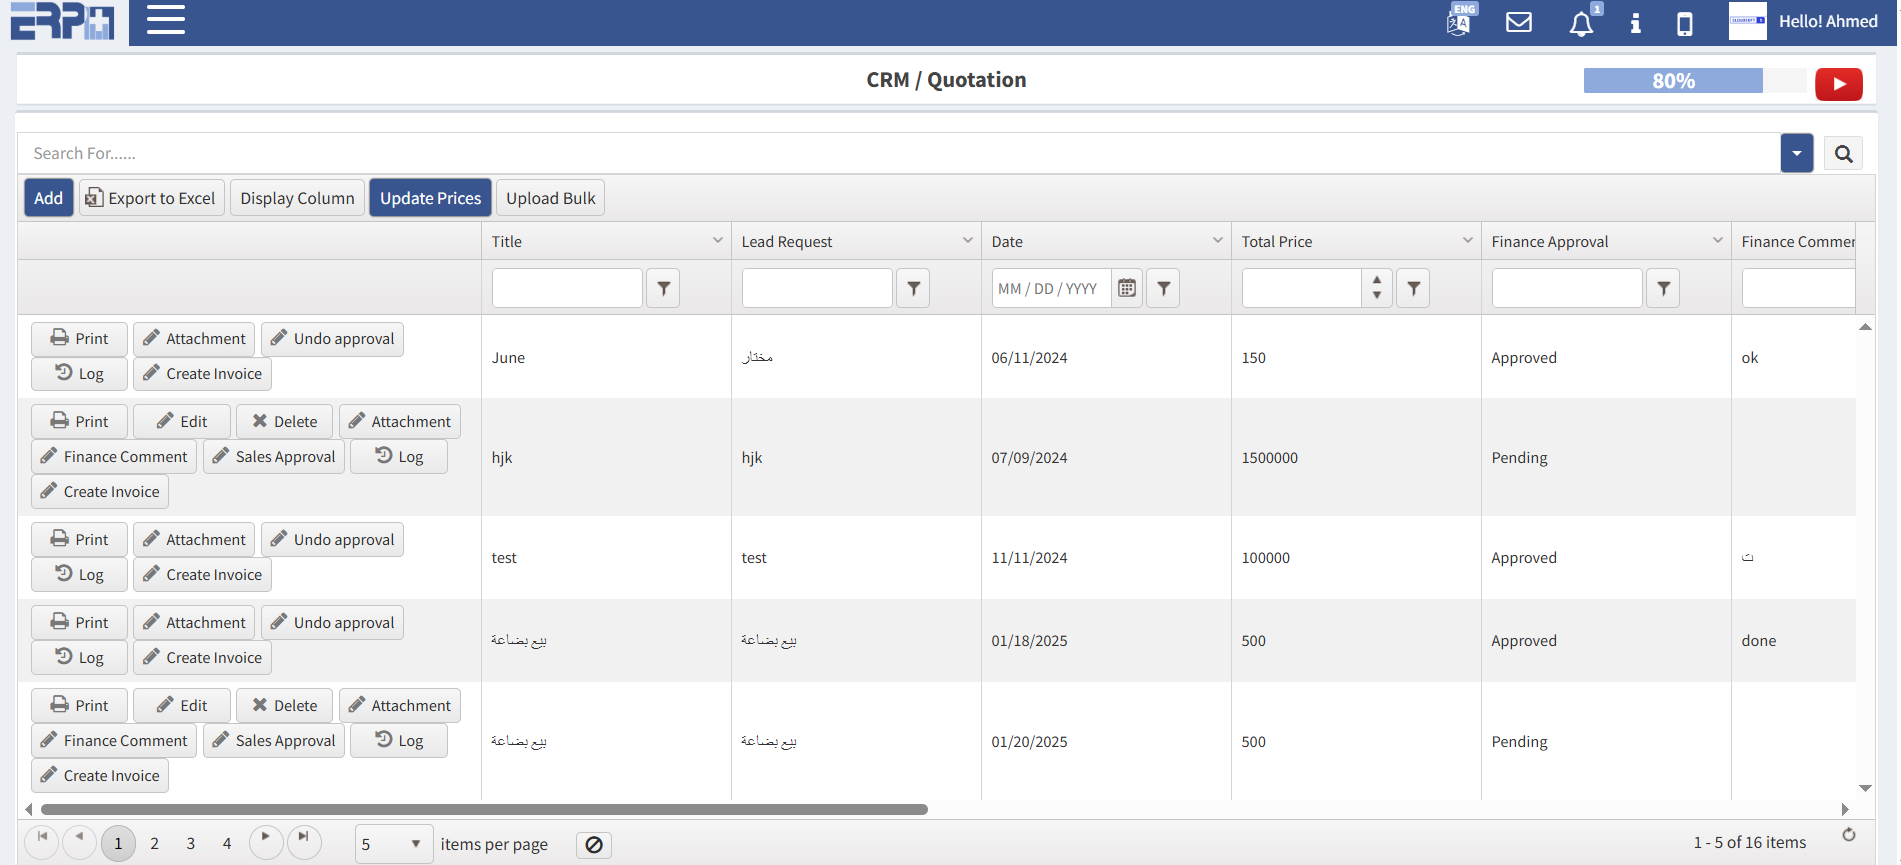1901x865 pixels.
Task: Click the mobile phone icon in header
Action: (x=1685, y=23)
